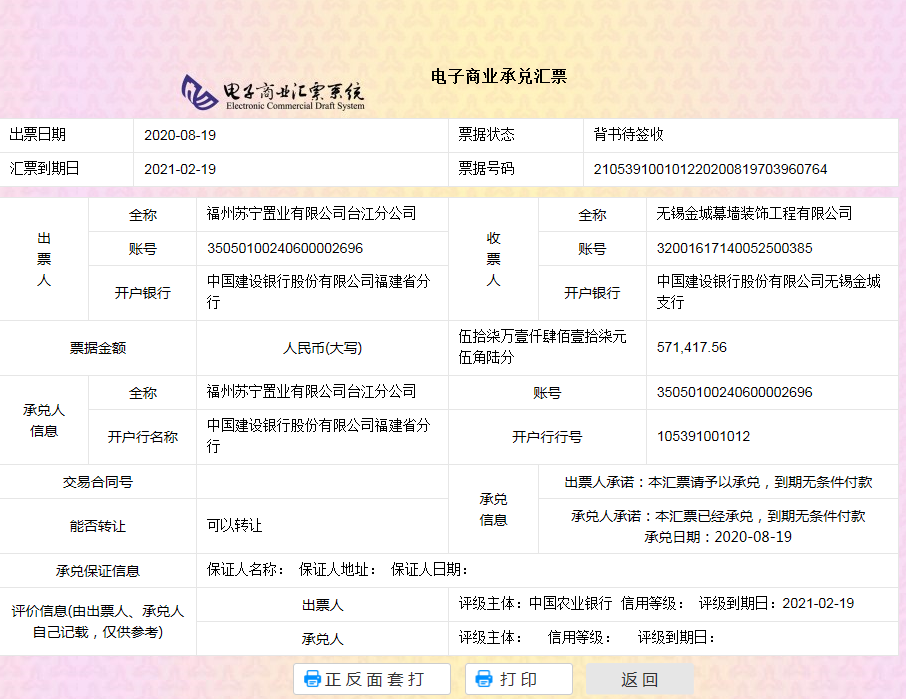Select the 保证人日期 label
The height and width of the screenshot is (699, 906).
click(429, 570)
